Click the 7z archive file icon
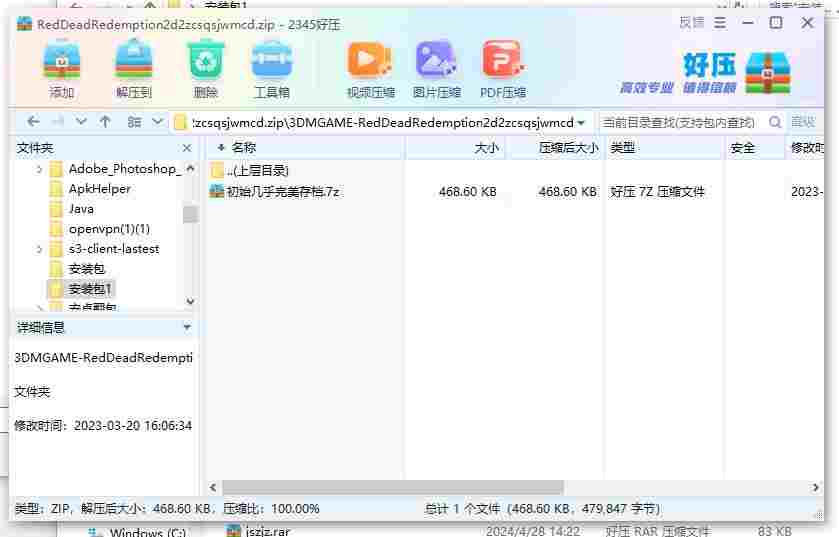 click(217, 191)
